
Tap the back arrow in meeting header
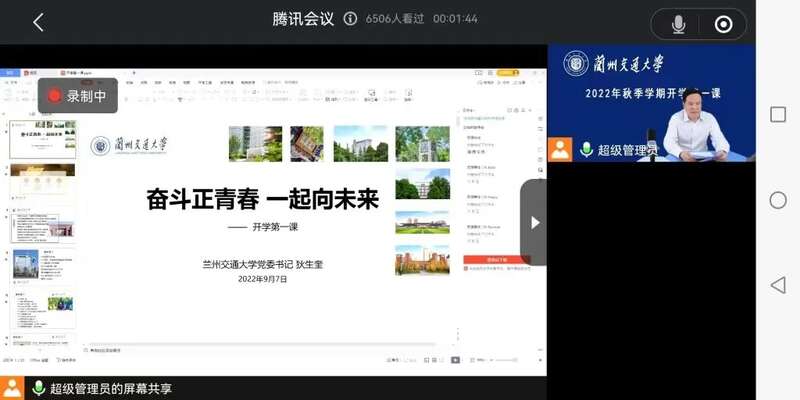38,22
